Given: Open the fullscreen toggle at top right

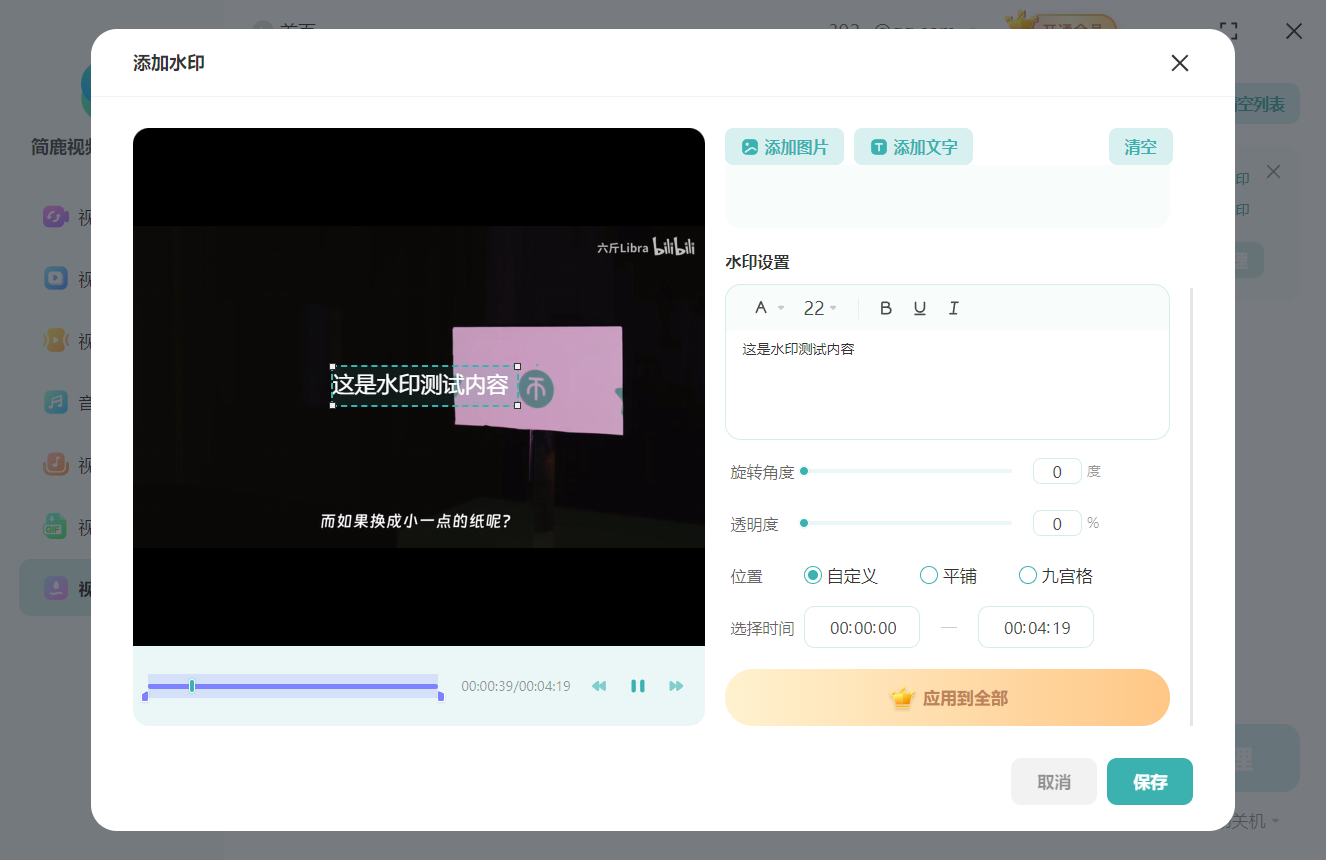Looking at the screenshot, I should 1229,31.
